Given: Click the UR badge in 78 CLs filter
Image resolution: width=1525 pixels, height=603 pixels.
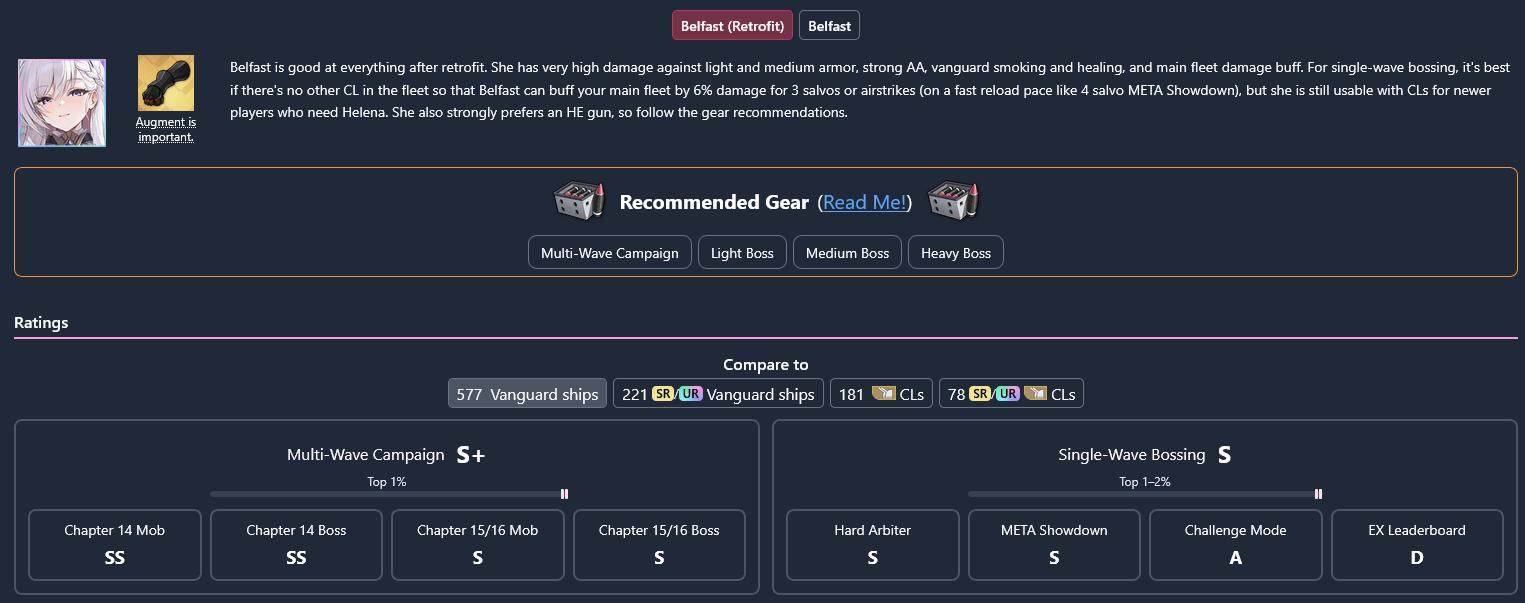Looking at the screenshot, I should tap(1008, 394).
